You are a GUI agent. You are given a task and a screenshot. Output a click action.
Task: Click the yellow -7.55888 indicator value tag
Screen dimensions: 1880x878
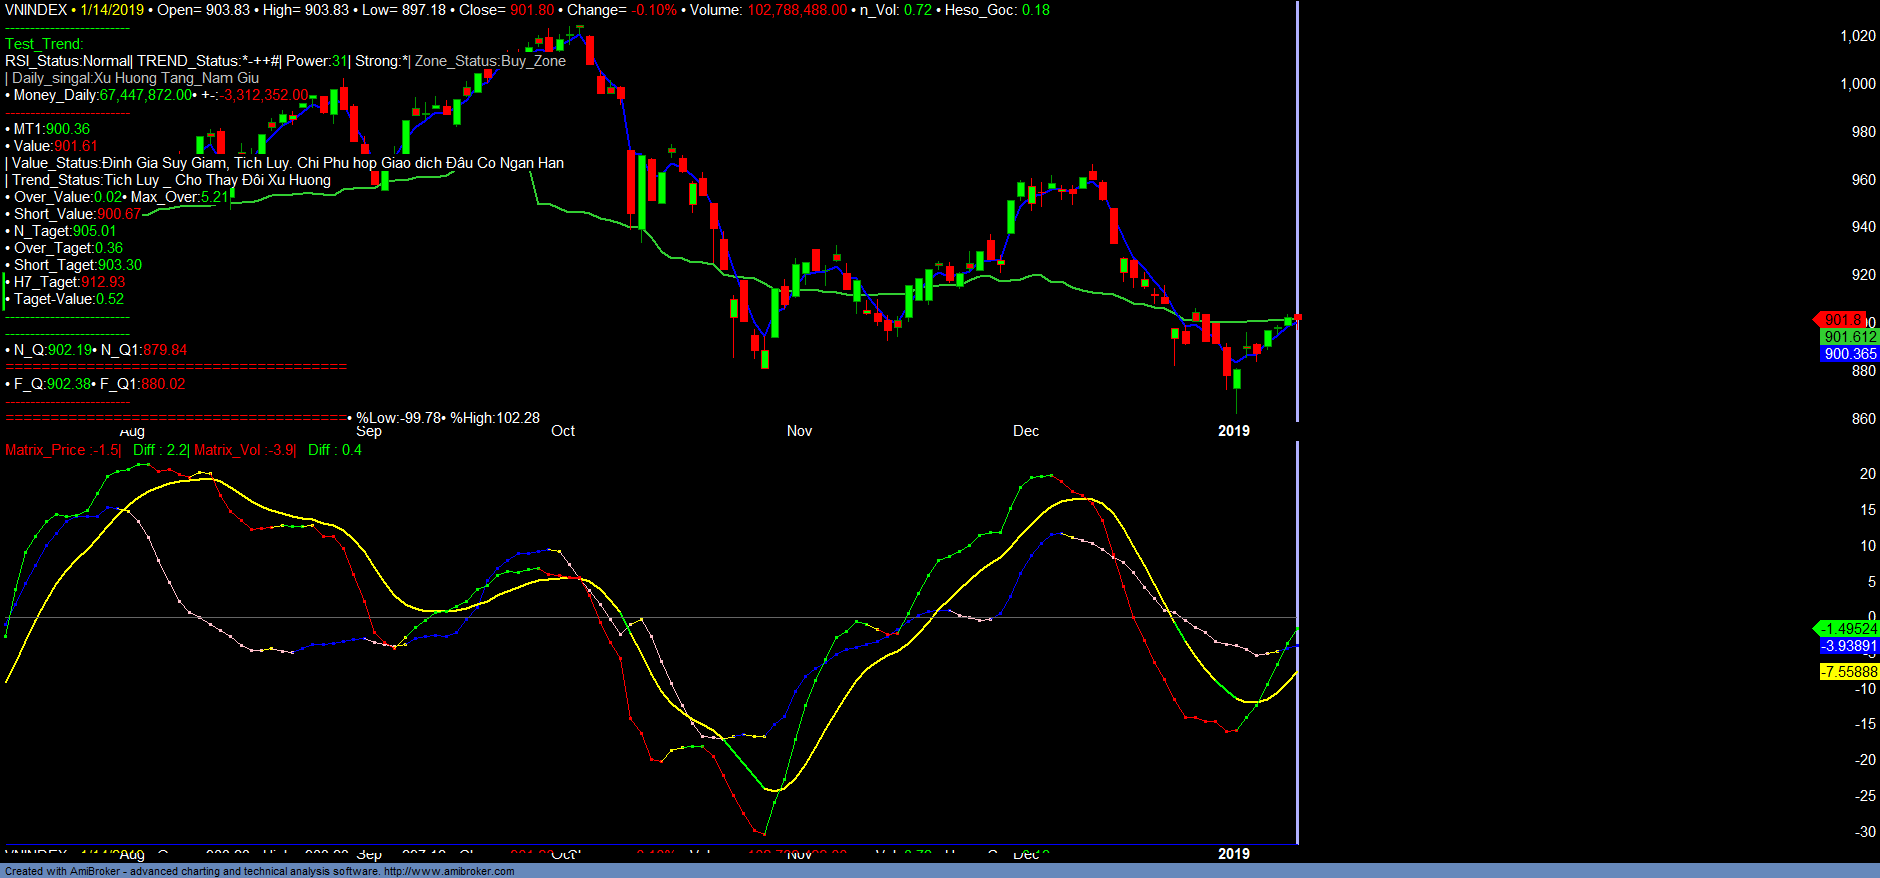1848,672
